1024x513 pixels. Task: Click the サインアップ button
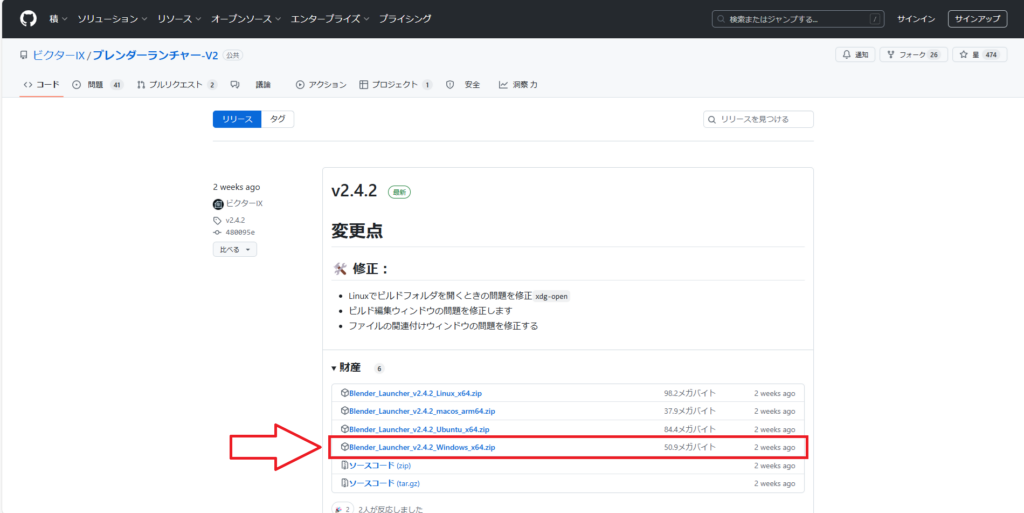pos(977,19)
